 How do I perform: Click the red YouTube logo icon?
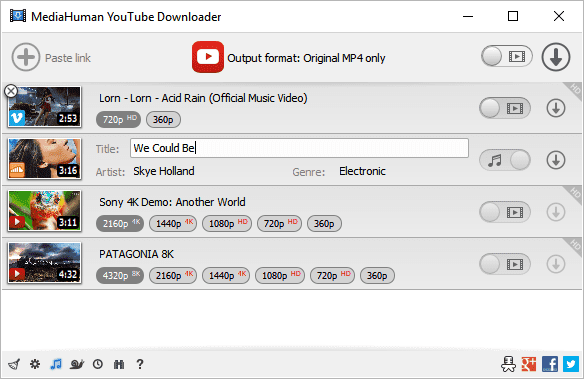(208, 57)
